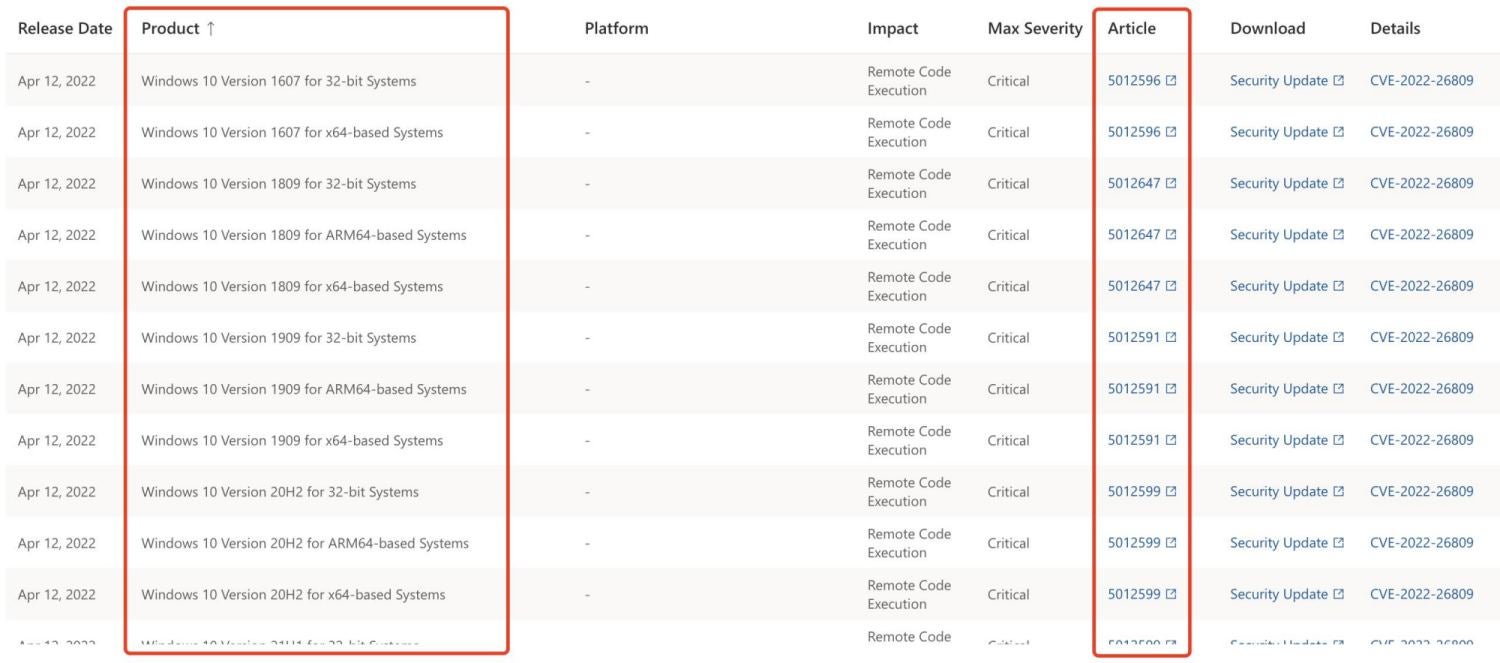Download Security Update for Version 1607 x64-based

(x=1287, y=132)
